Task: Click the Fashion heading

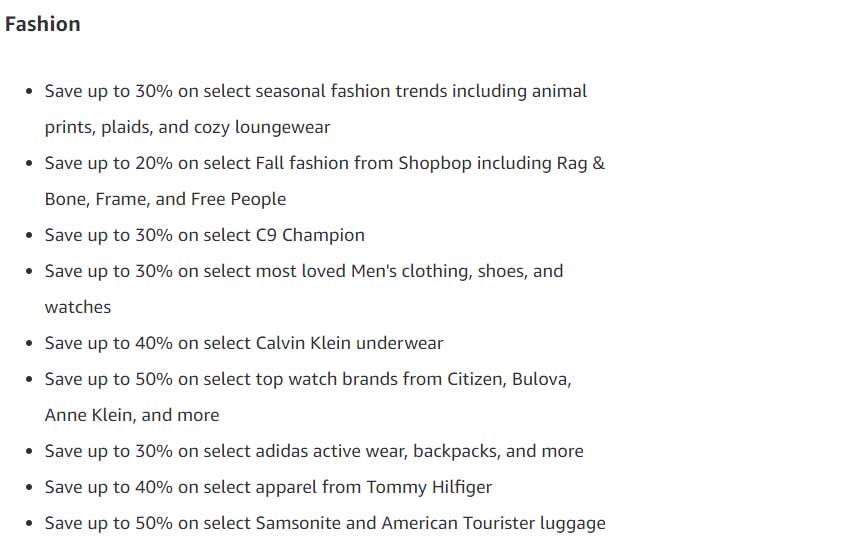Action: [x=42, y=24]
